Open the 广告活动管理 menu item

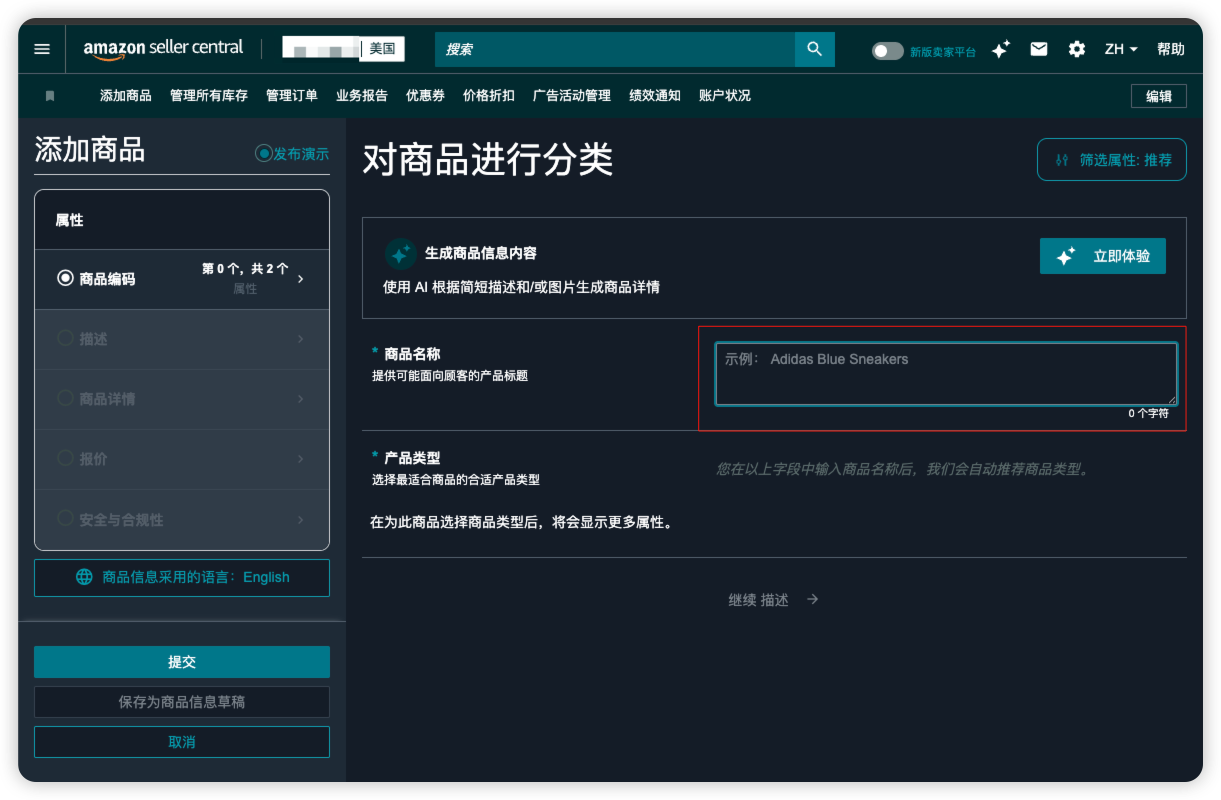point(572,96)
